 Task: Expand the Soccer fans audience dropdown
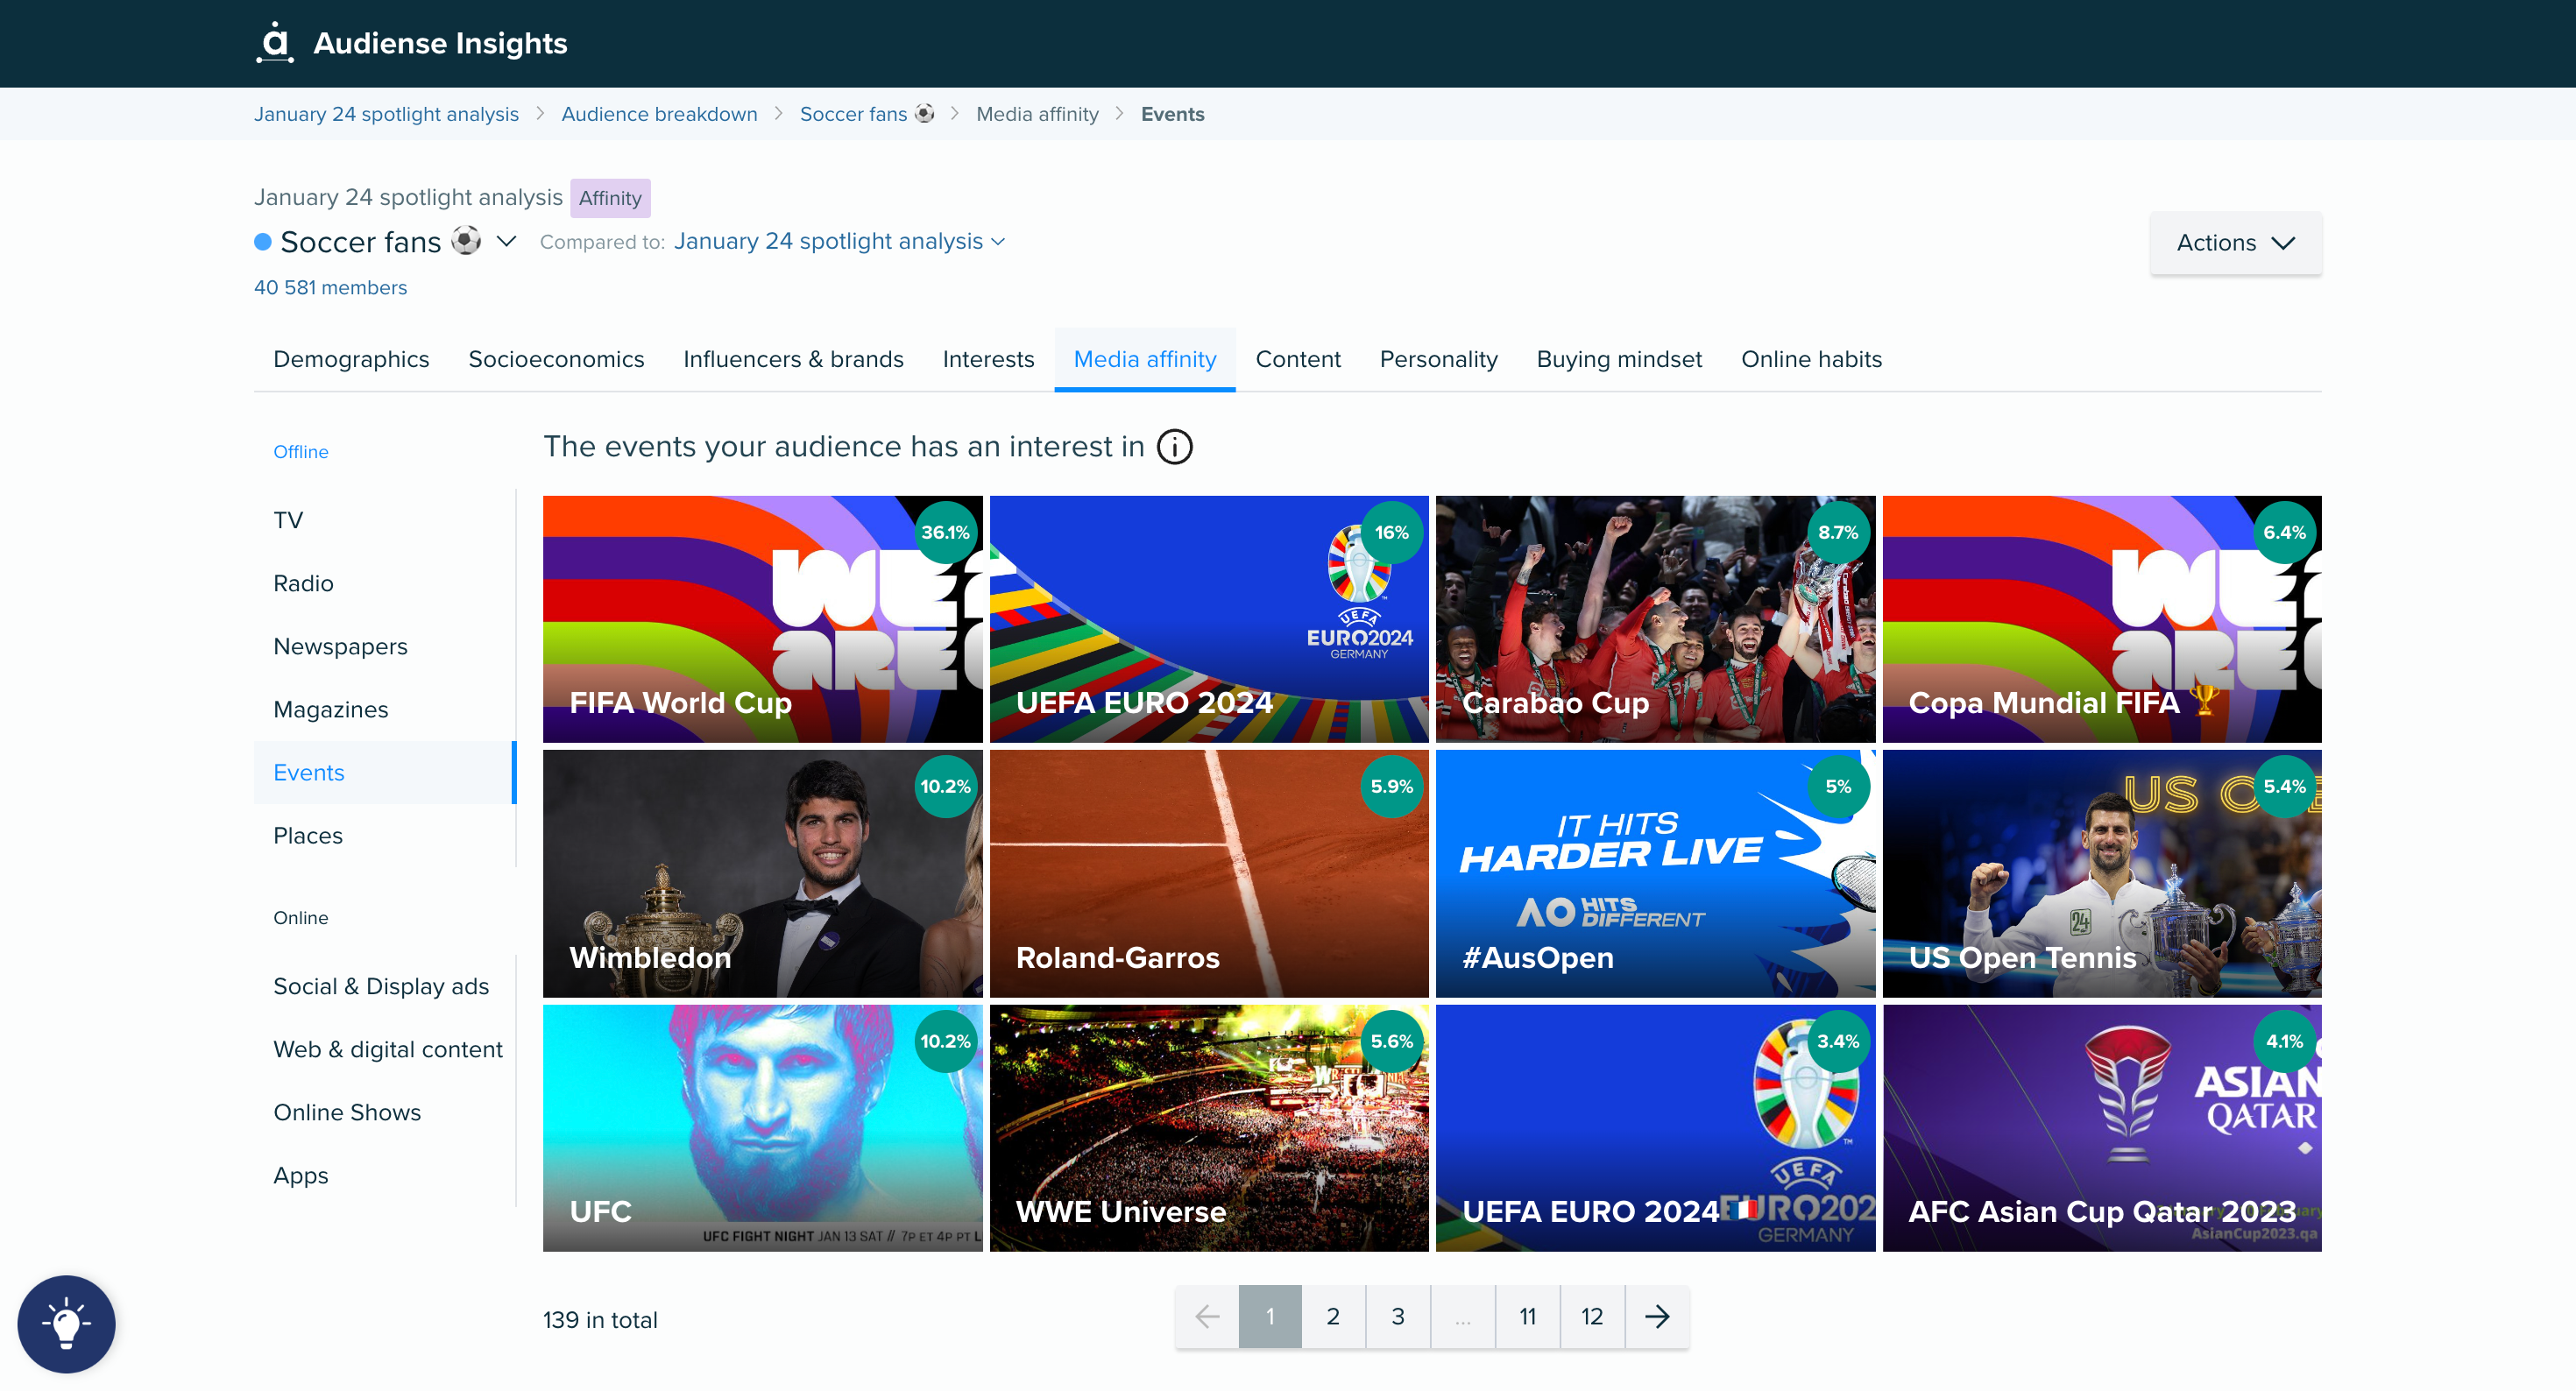pos(509,242)
